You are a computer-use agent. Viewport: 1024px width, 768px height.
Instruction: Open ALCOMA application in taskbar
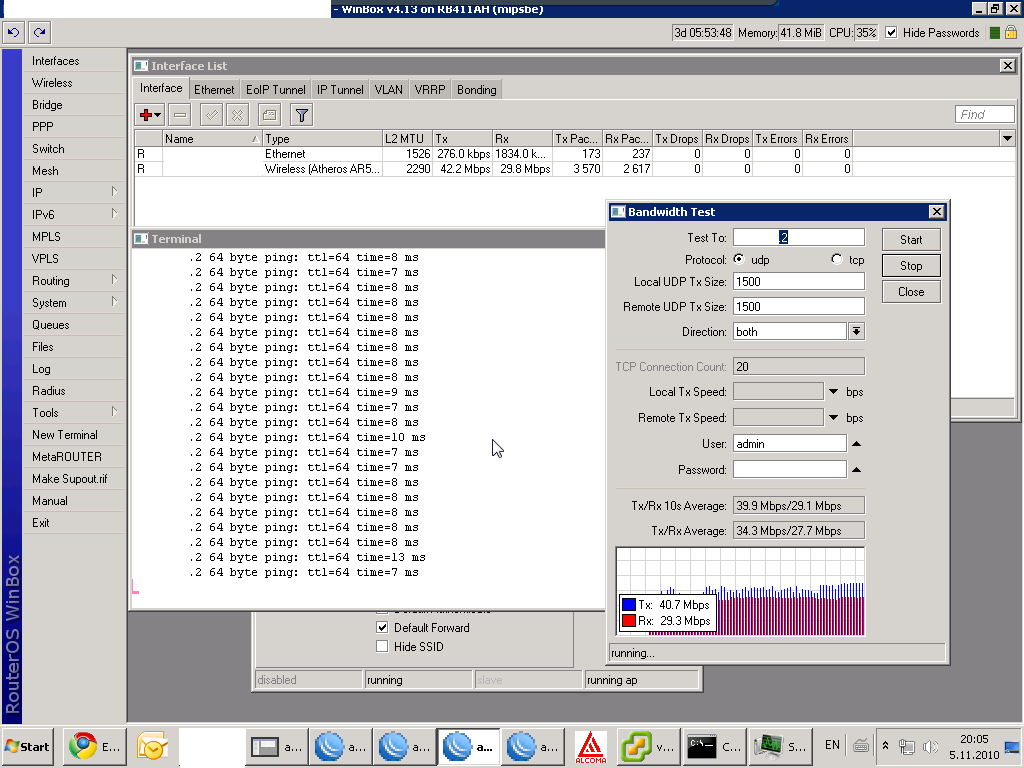(590, 746)
